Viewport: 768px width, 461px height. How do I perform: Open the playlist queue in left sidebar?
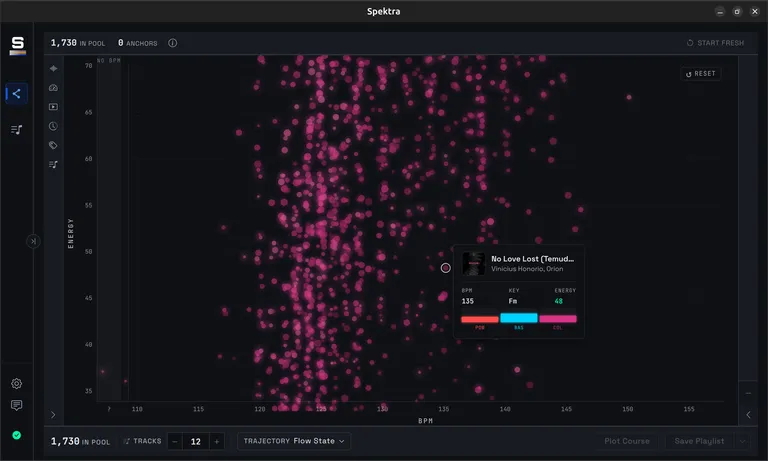(x=16, y=130)
